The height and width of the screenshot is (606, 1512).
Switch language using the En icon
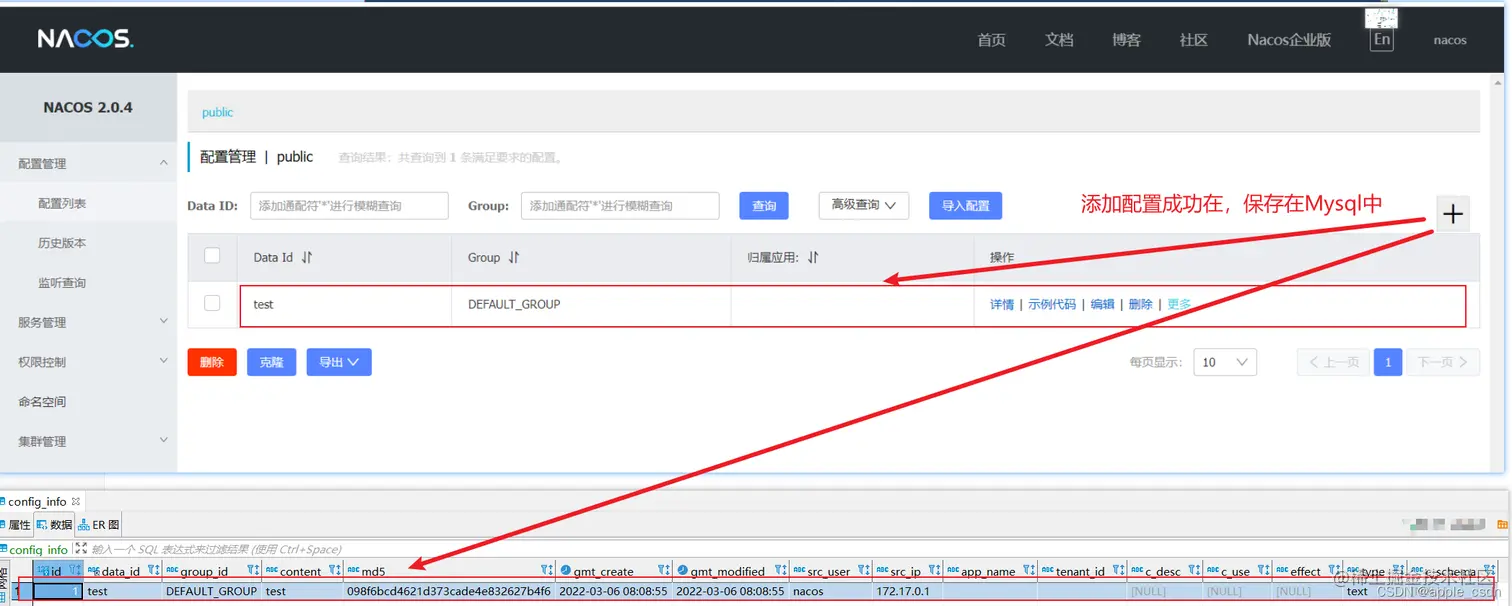tap(1380, 39)
